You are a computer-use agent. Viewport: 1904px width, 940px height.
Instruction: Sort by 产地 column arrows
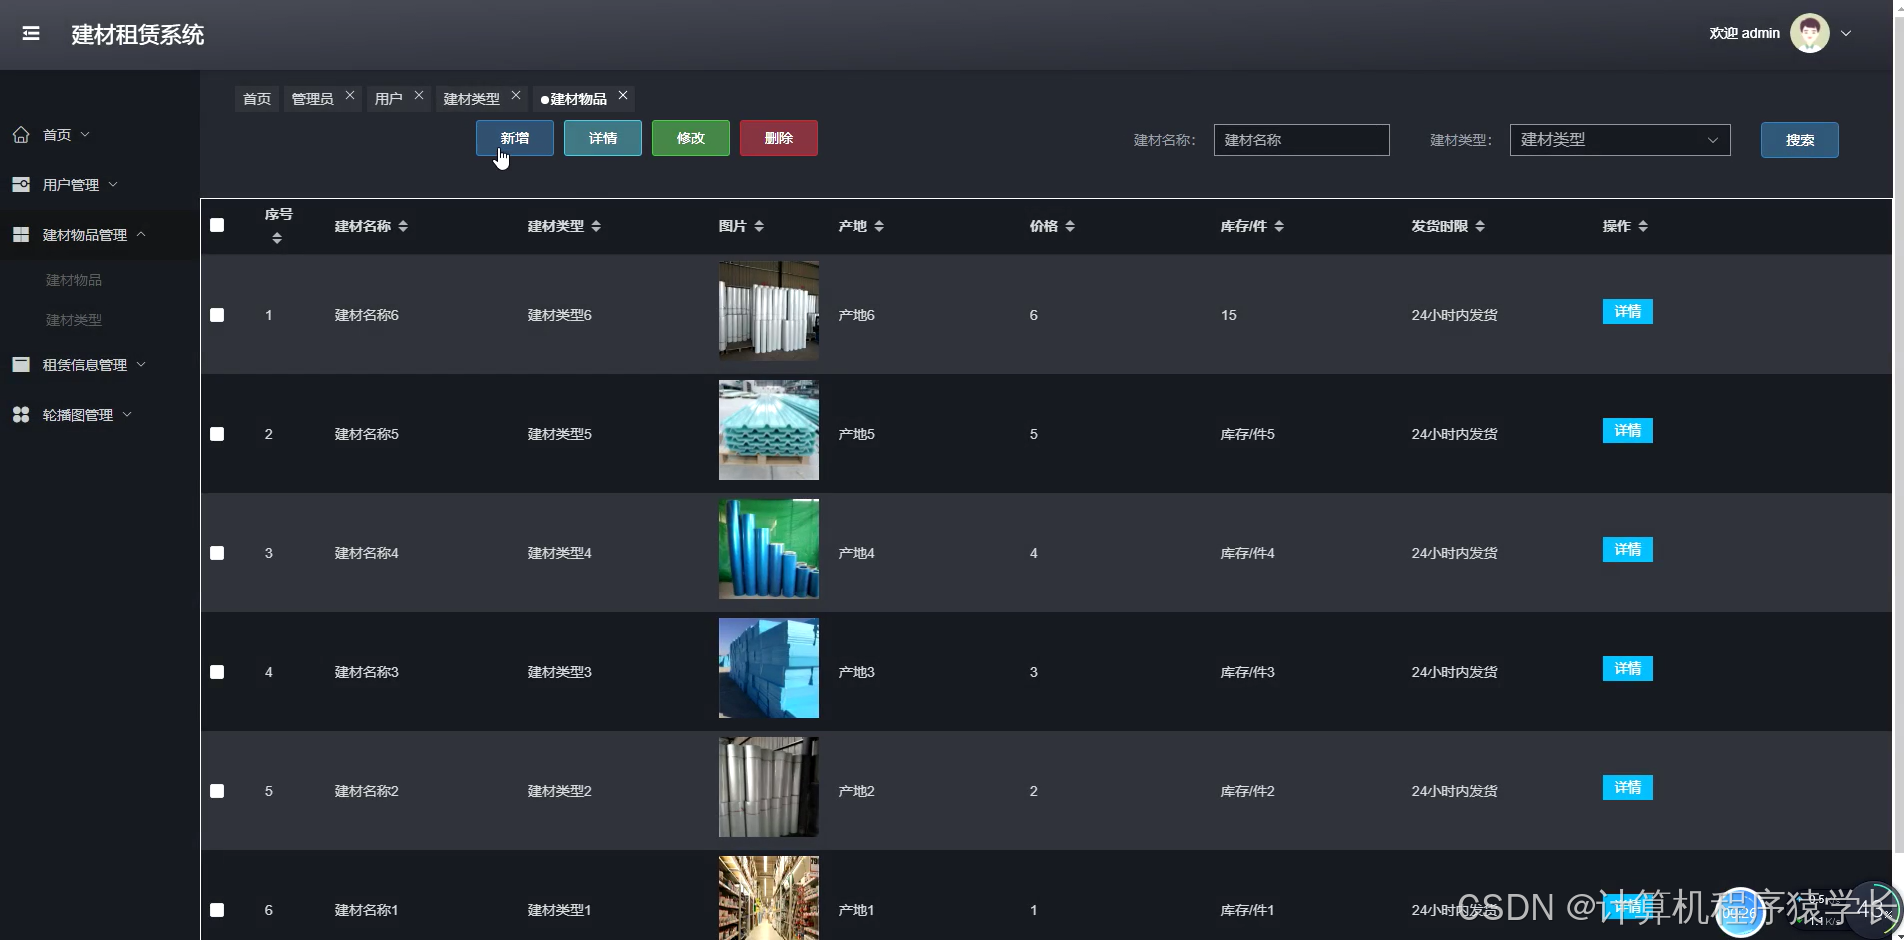(x=879, y=226)
